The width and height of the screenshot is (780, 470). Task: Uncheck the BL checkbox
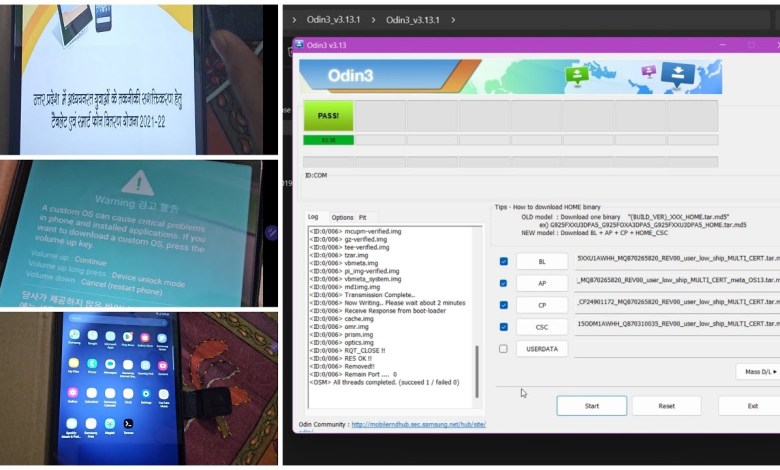click(x=503, y=261)
